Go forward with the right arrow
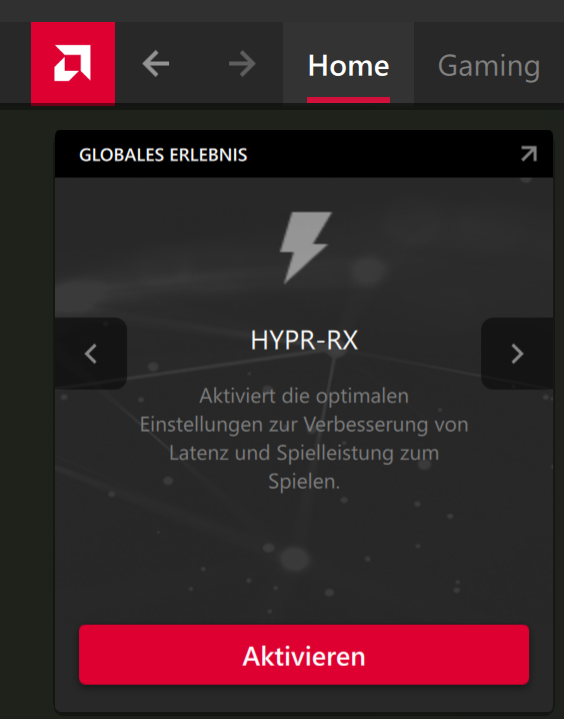 tap(242, 63)
